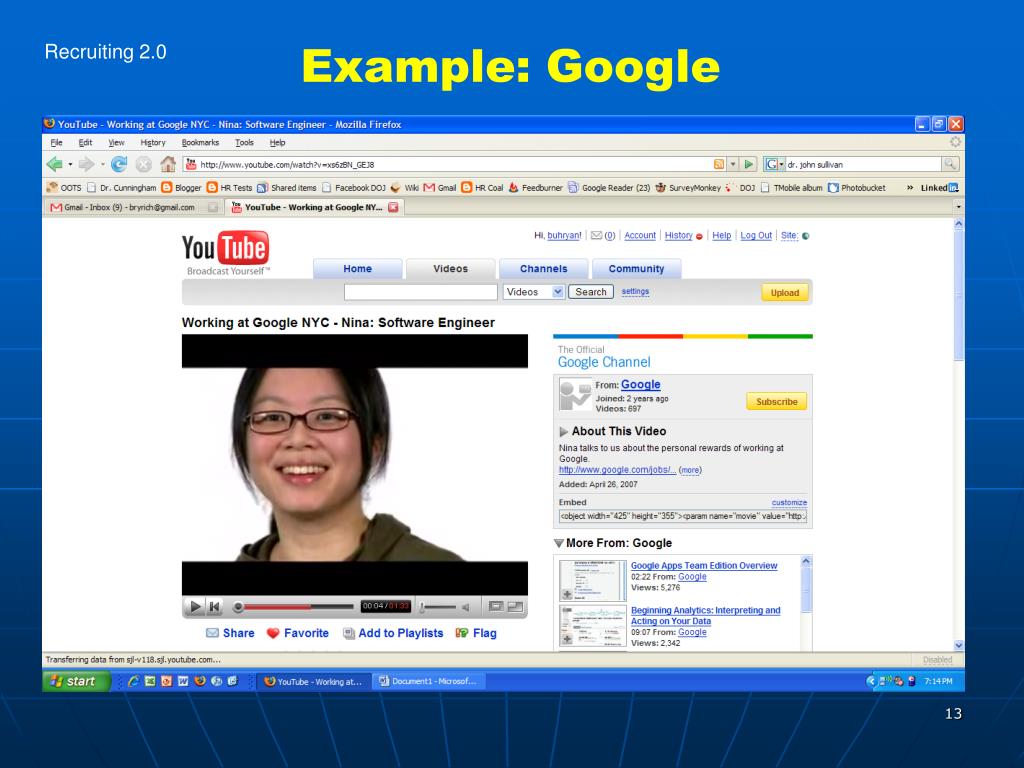
Task: Open the Blogger bookmark
Action: click(x=182, y=187)
